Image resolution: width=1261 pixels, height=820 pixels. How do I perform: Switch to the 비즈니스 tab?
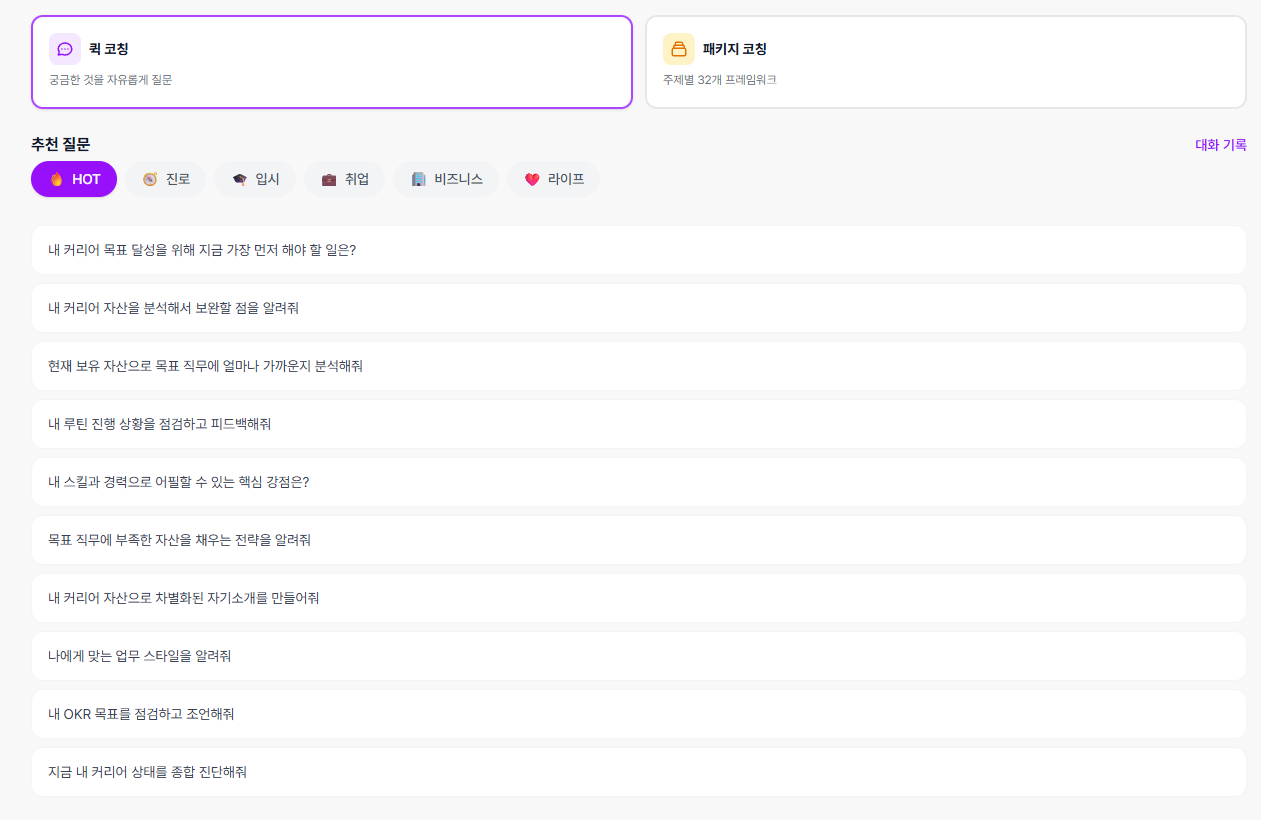(x=446, y=179)
